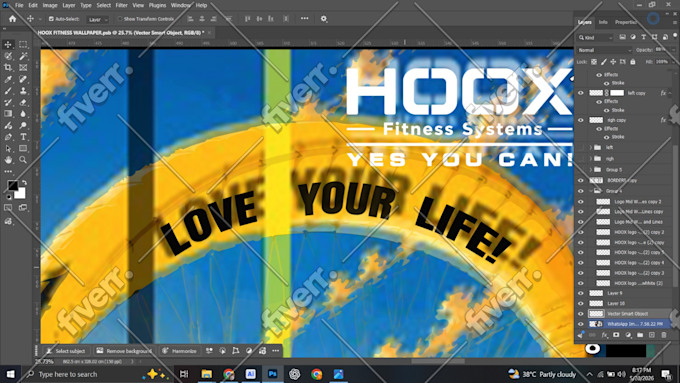The height and width of the screenshot is (383, 680).
Task: Hide the righ copy layer
Action: point(581,120)
